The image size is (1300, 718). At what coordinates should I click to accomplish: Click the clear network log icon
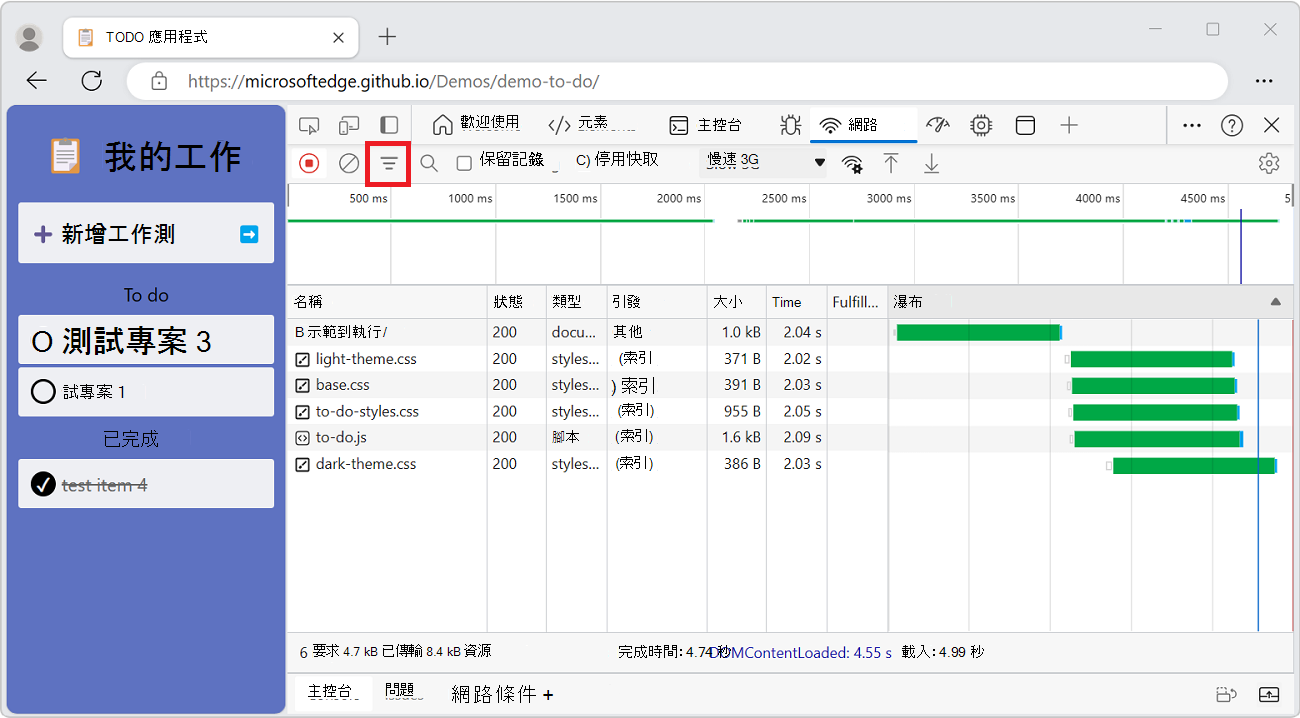pyautogui.click(x=348, y=162)
